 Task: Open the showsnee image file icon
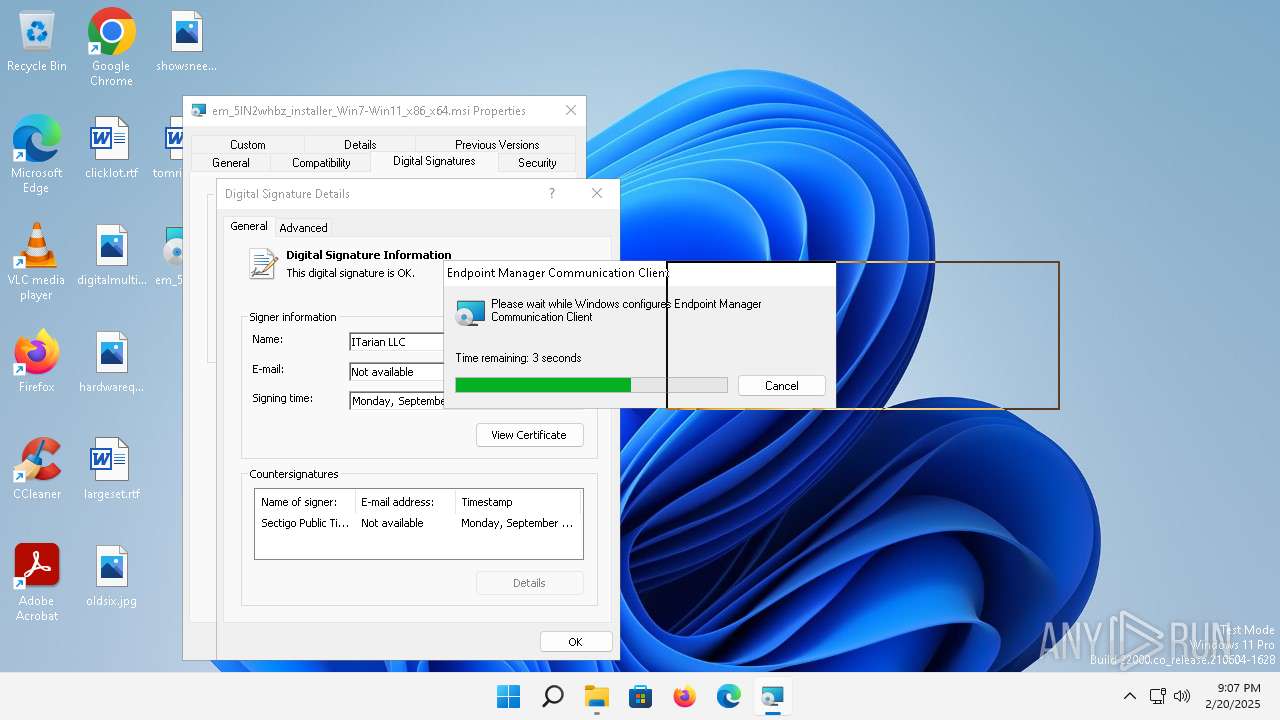186,42
